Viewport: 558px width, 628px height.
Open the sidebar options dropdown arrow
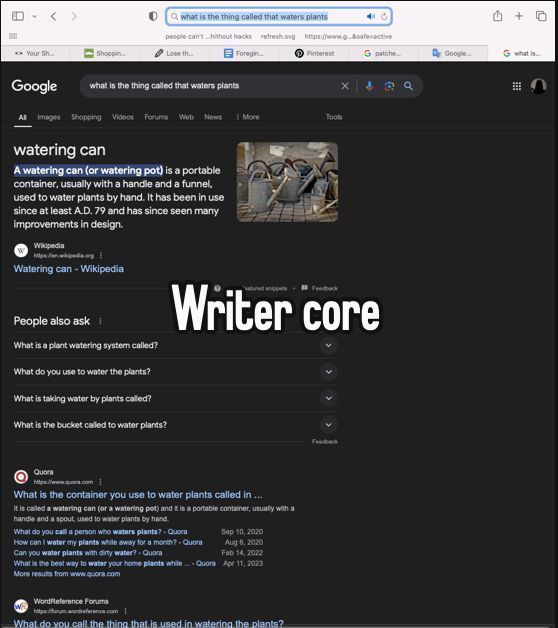34,16
